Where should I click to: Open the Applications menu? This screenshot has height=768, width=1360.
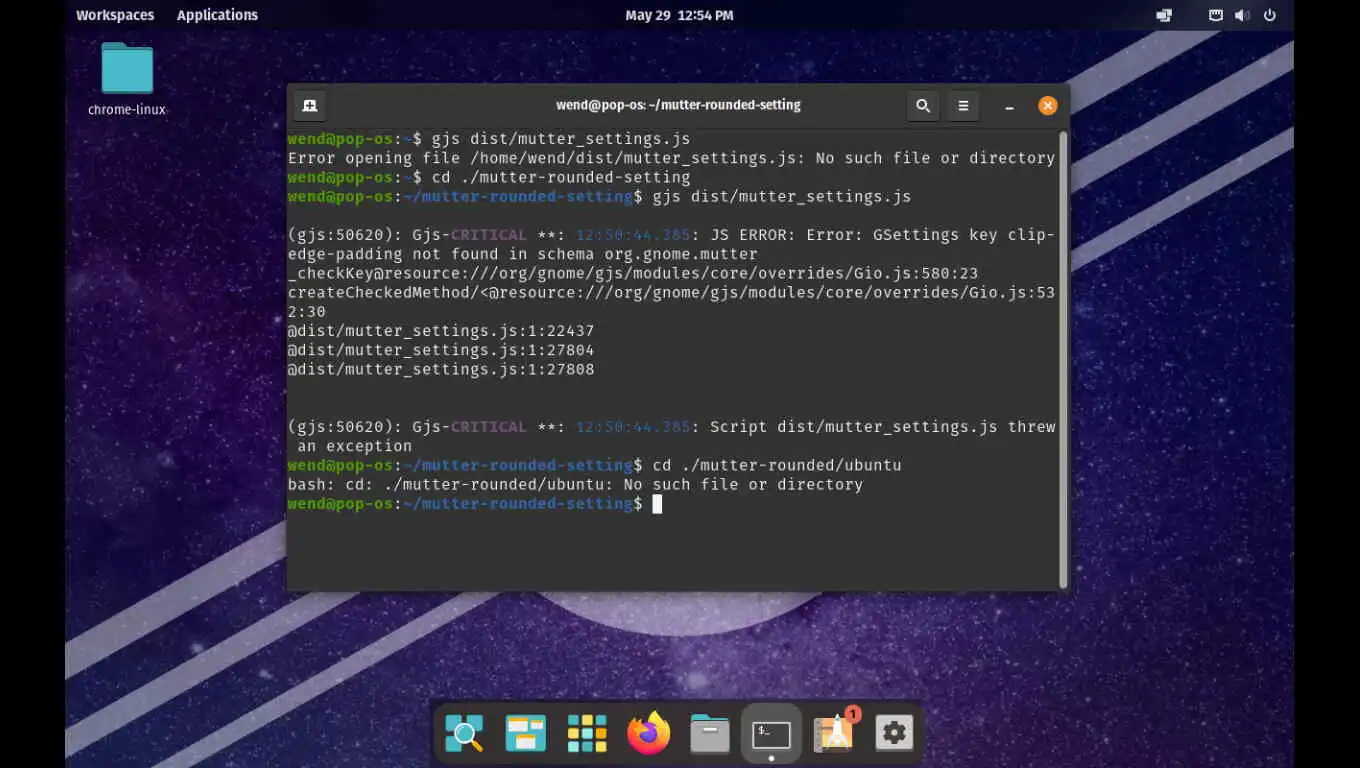217,15
